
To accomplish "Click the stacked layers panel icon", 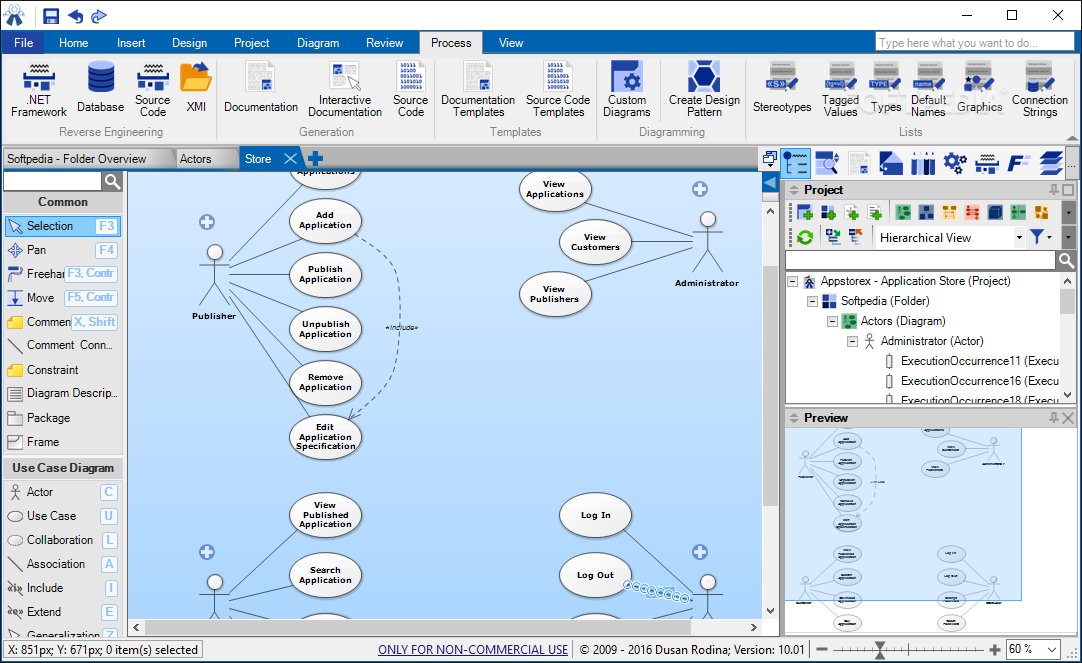I will point(1051,163).
